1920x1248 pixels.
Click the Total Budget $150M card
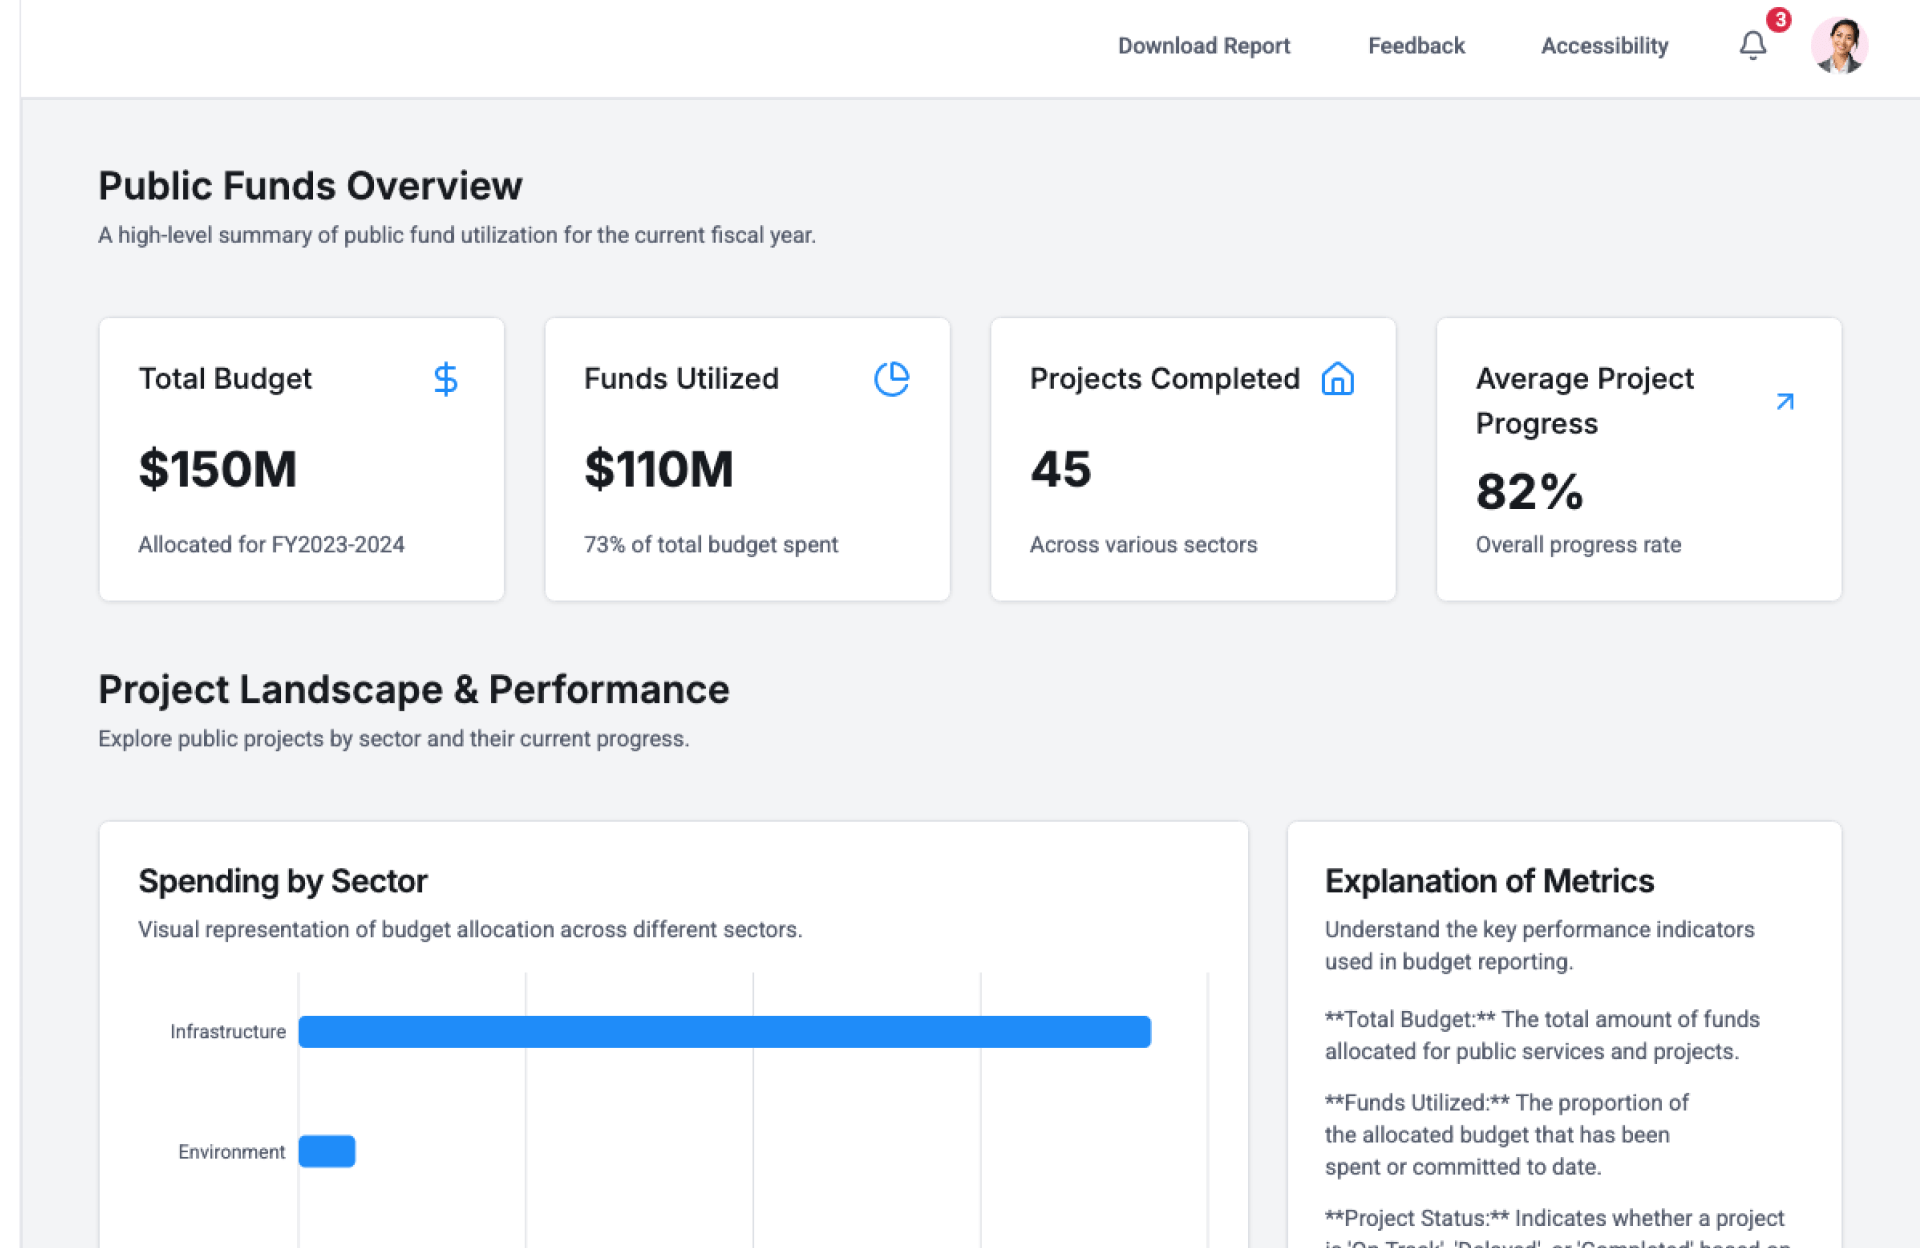point(301,460)
